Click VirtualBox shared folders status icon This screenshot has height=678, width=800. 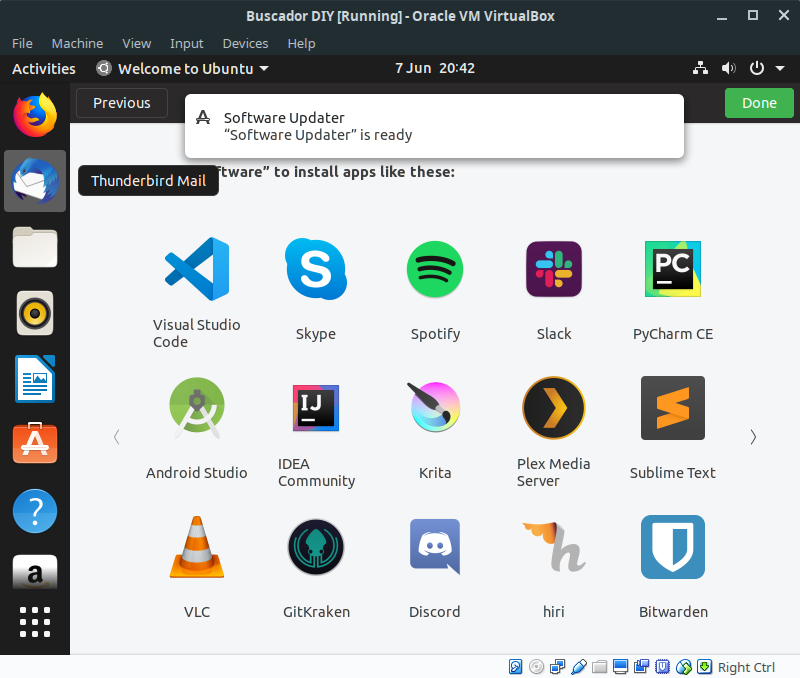pos(599,667)
